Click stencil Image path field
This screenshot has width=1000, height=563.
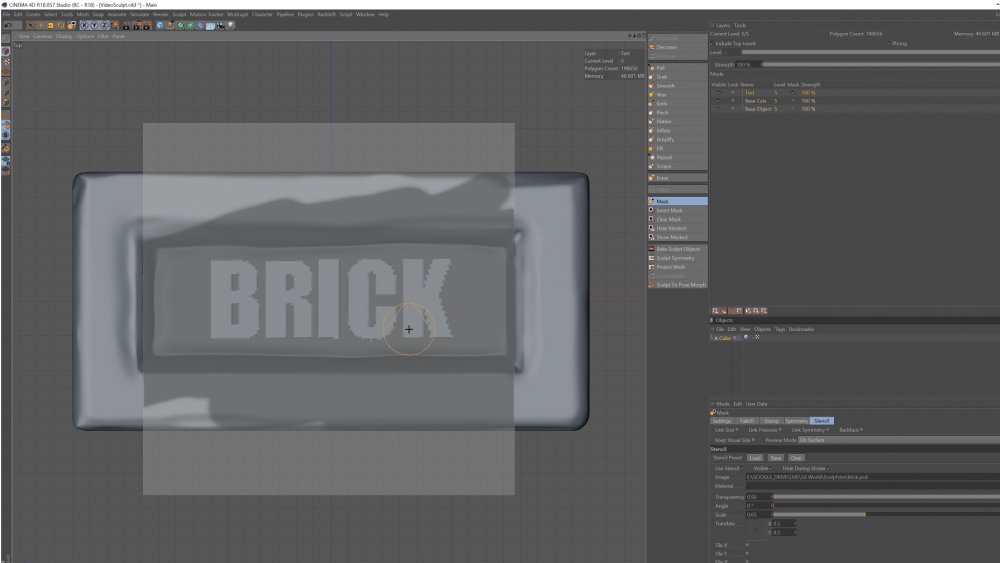point(872,477)
